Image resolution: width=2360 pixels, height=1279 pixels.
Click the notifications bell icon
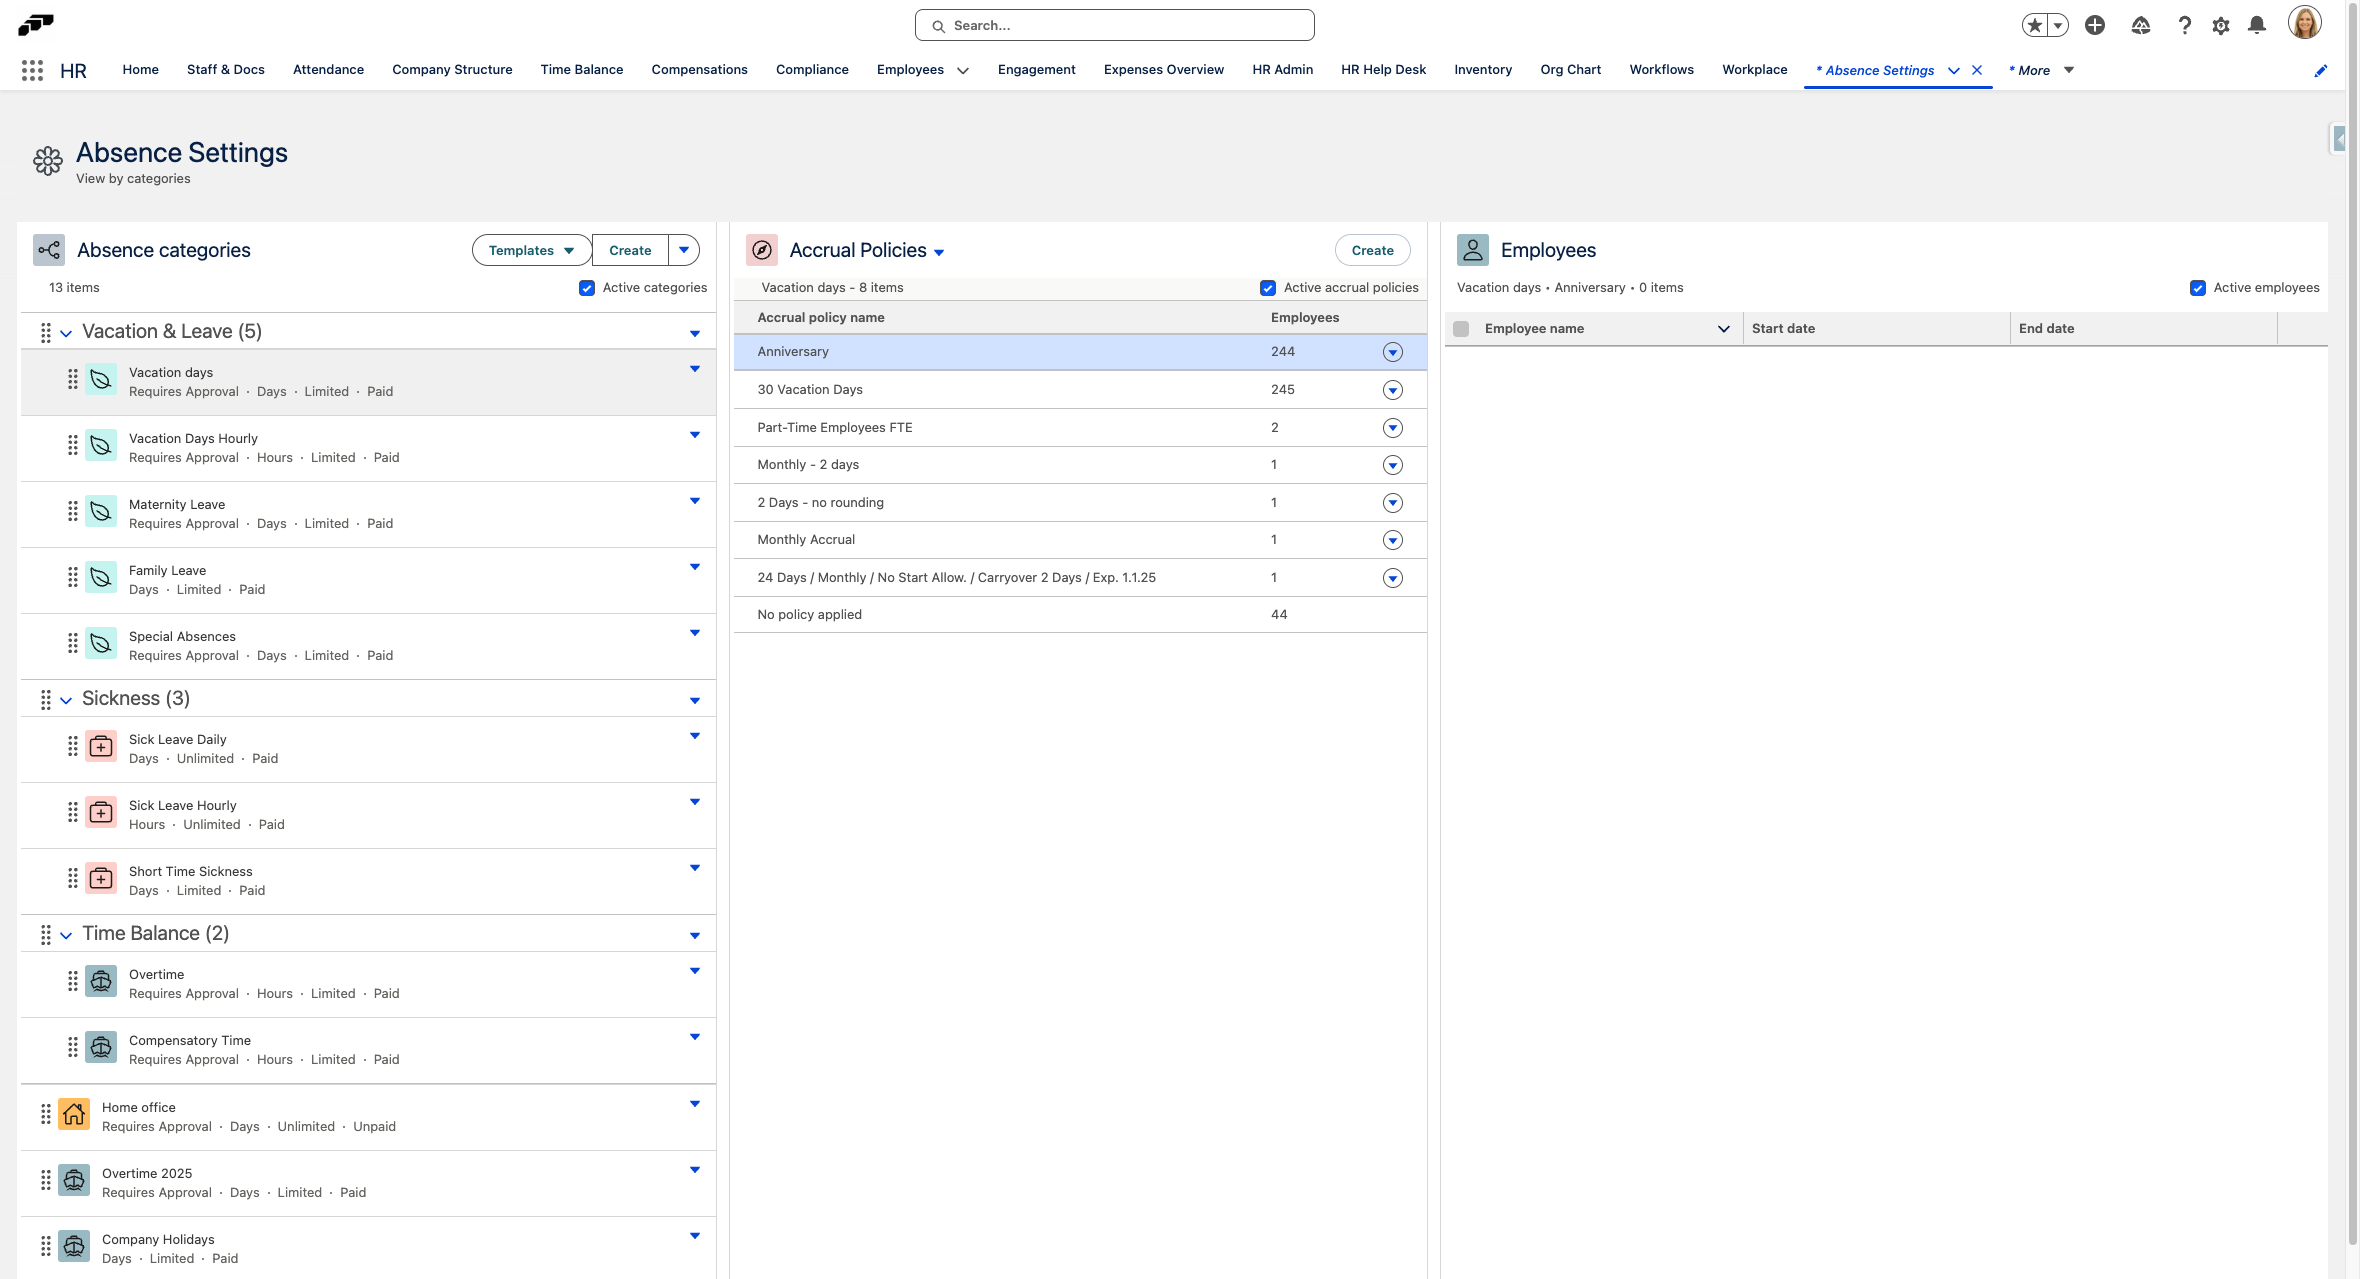(2256, 26)
